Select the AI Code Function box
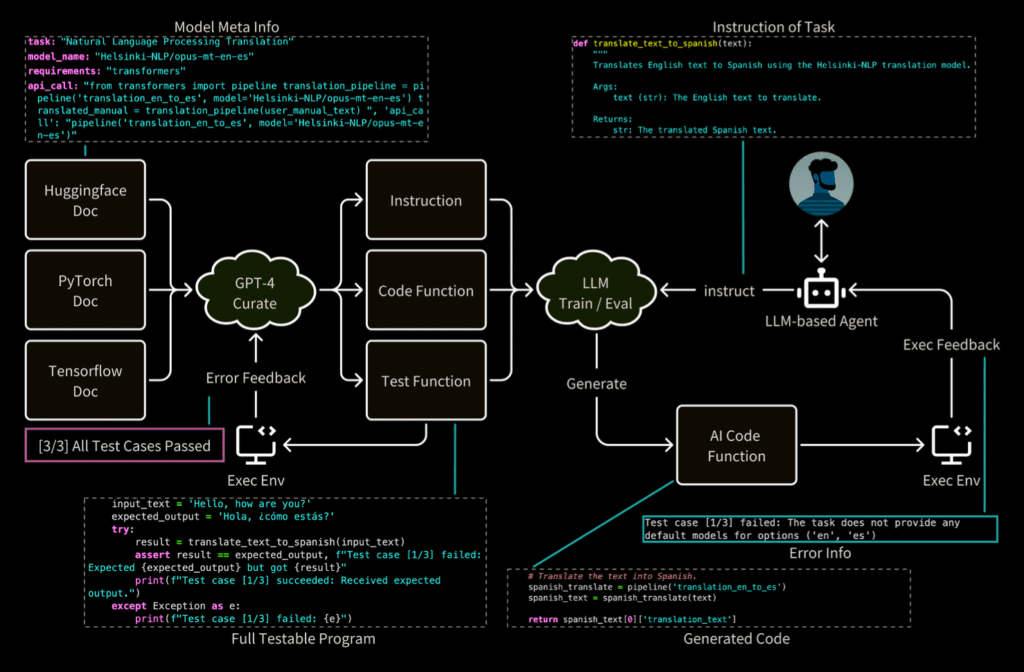 click(x=737, y=445)
